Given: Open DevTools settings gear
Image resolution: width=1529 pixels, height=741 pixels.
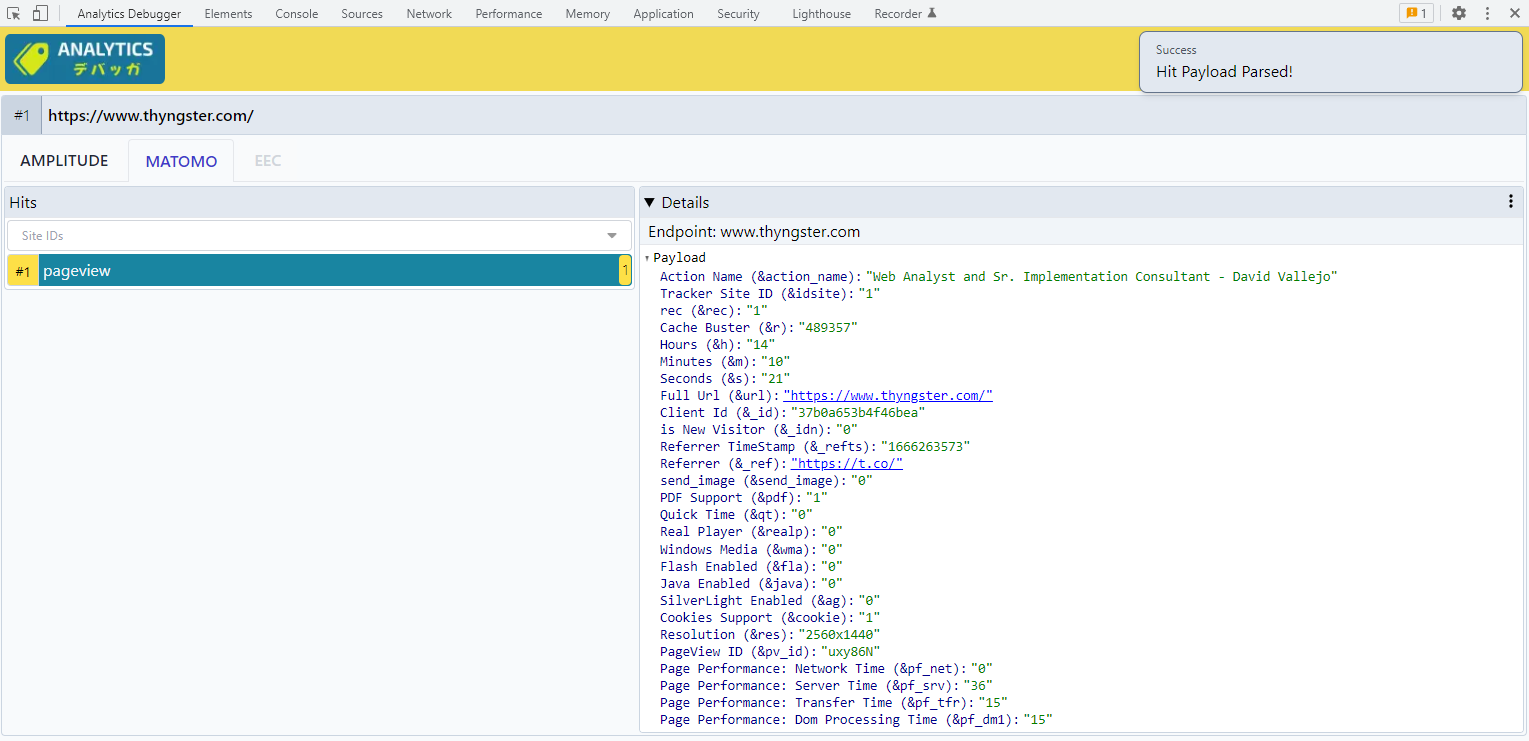Looking at the screenshot, I should (1459, 13).
